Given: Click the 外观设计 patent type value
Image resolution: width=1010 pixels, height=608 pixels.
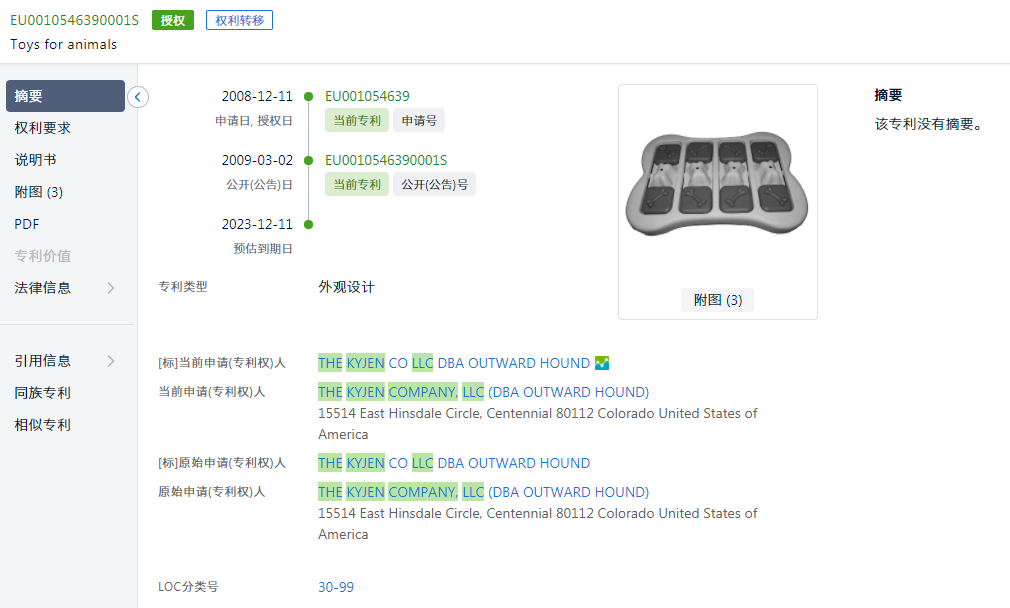Looking at the screenshot, I should [347, 287].
